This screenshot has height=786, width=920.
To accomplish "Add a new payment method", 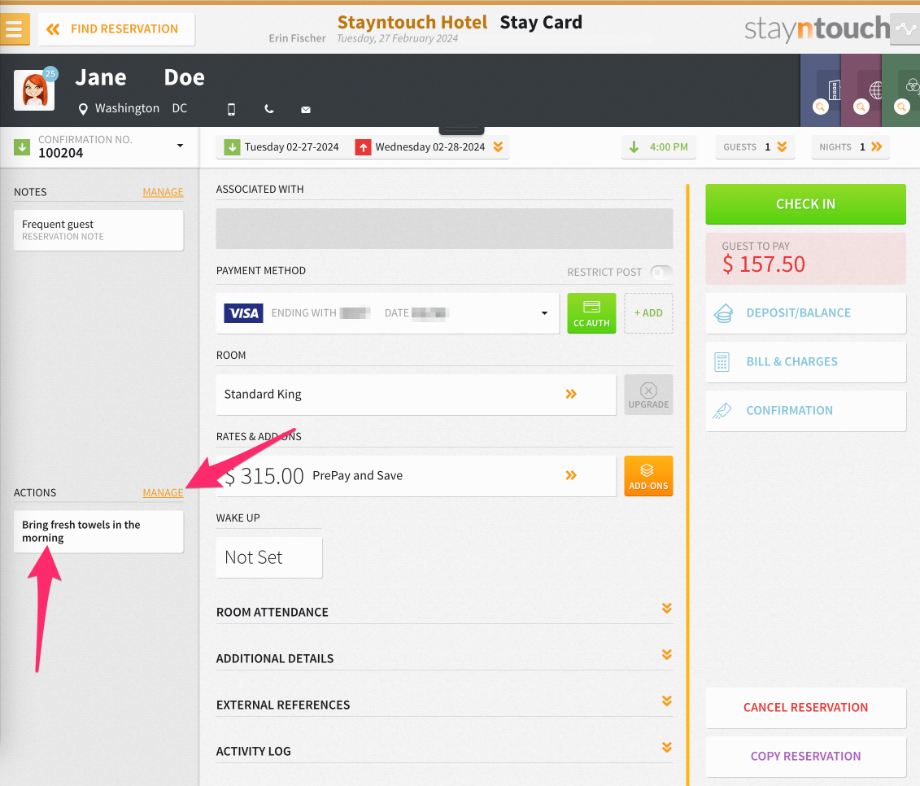I will click(x=648, y=313).
